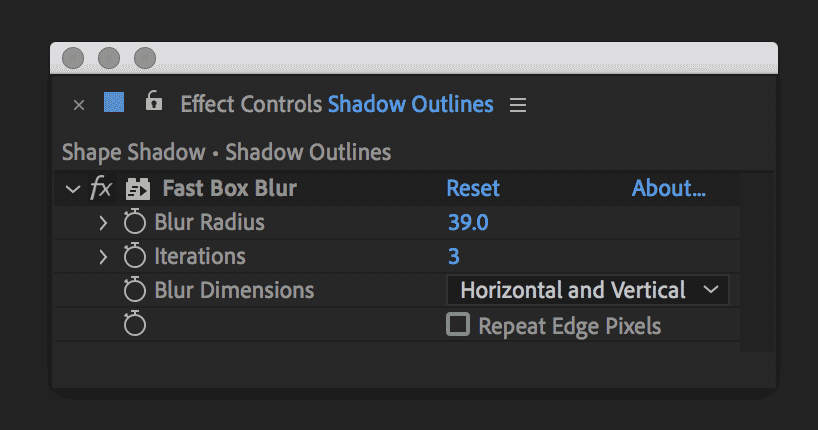Collapse the Fast Box Blur effect
This screenshot has height=430, width=818.
[x=71, y=188]
